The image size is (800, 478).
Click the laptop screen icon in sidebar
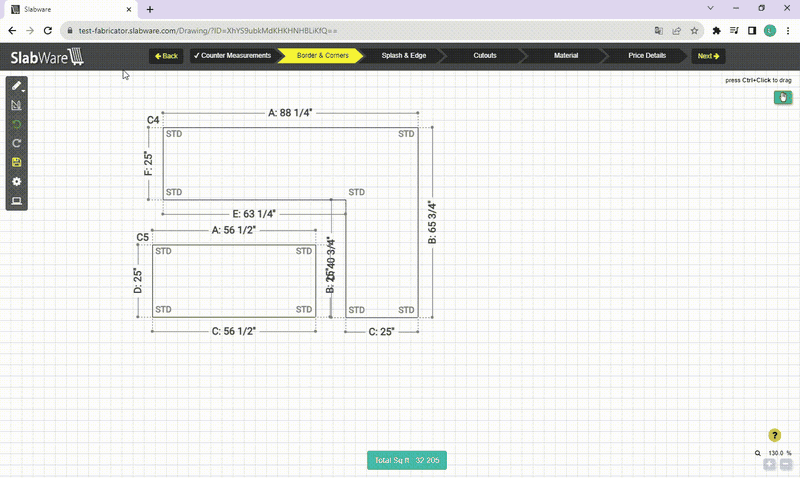click(x=16, y=201)
